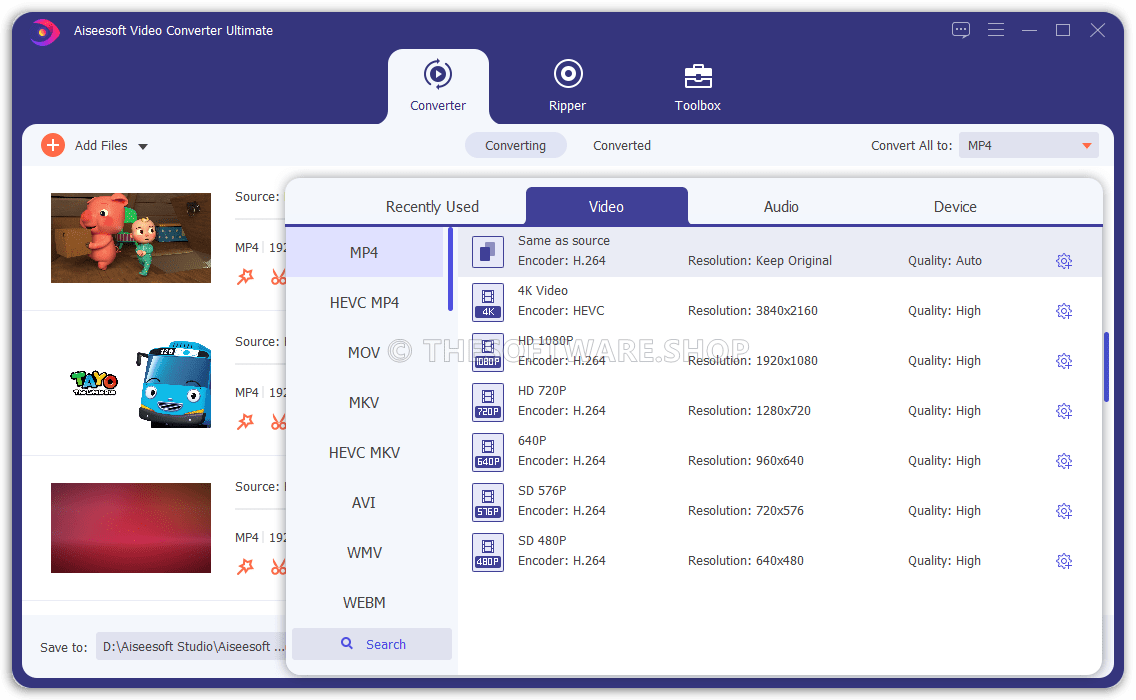Switch to the Ripper tab

(567, 86)
